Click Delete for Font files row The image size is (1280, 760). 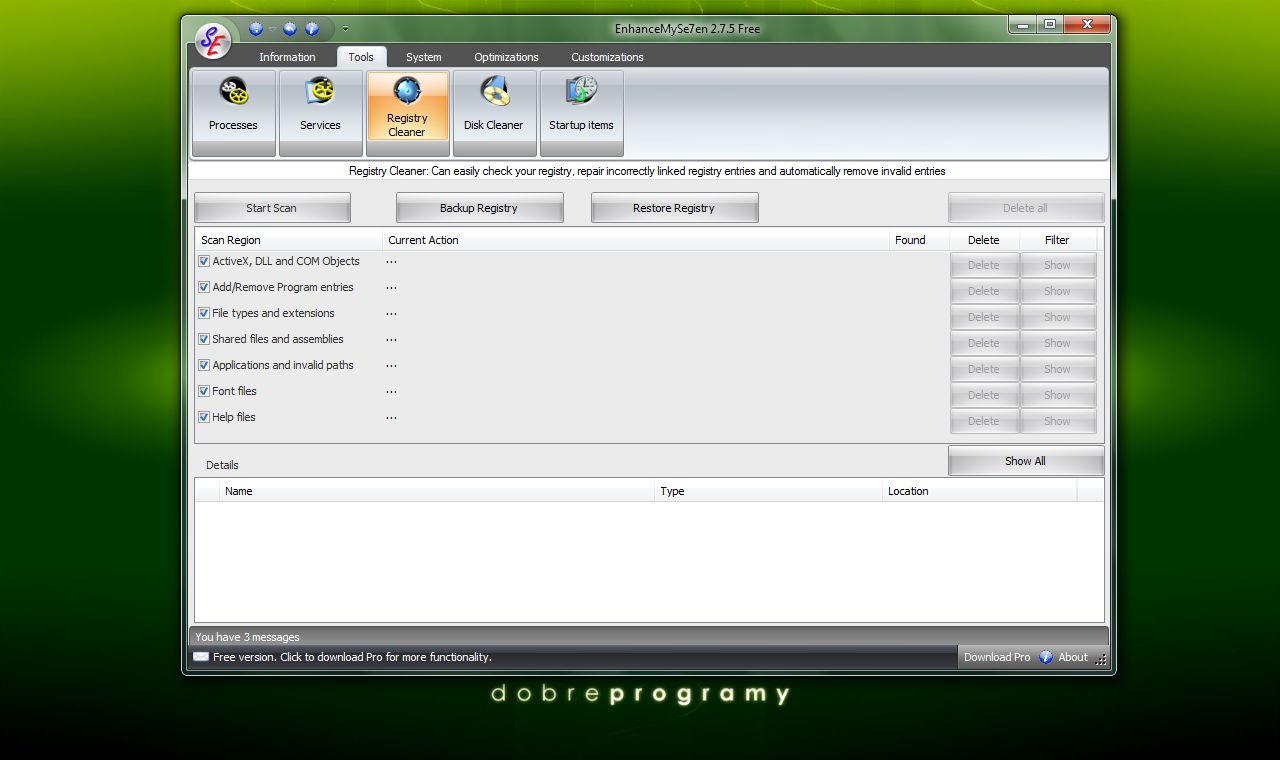(984, 395)
